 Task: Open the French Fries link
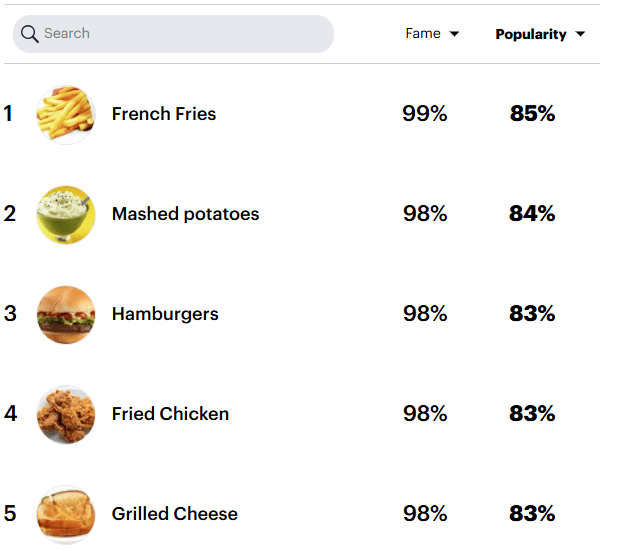pyautogui.click(x=164, y=114)
